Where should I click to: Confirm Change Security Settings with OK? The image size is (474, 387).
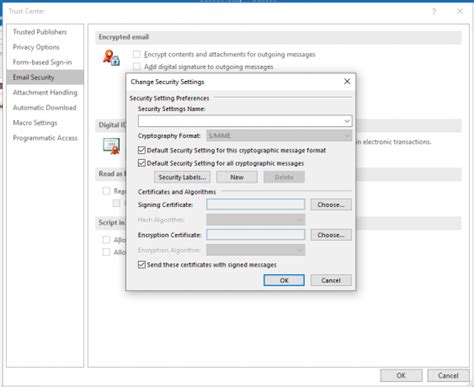click(284, 280)
